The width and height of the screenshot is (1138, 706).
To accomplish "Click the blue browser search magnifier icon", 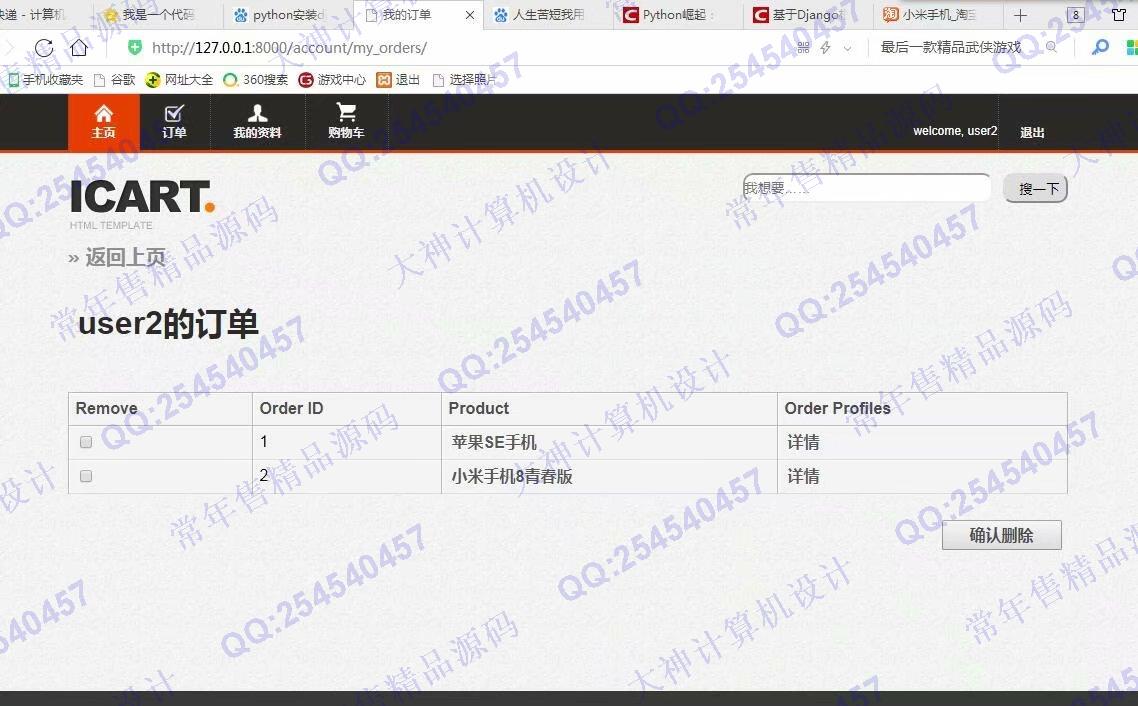I will tap(1100, 47).
